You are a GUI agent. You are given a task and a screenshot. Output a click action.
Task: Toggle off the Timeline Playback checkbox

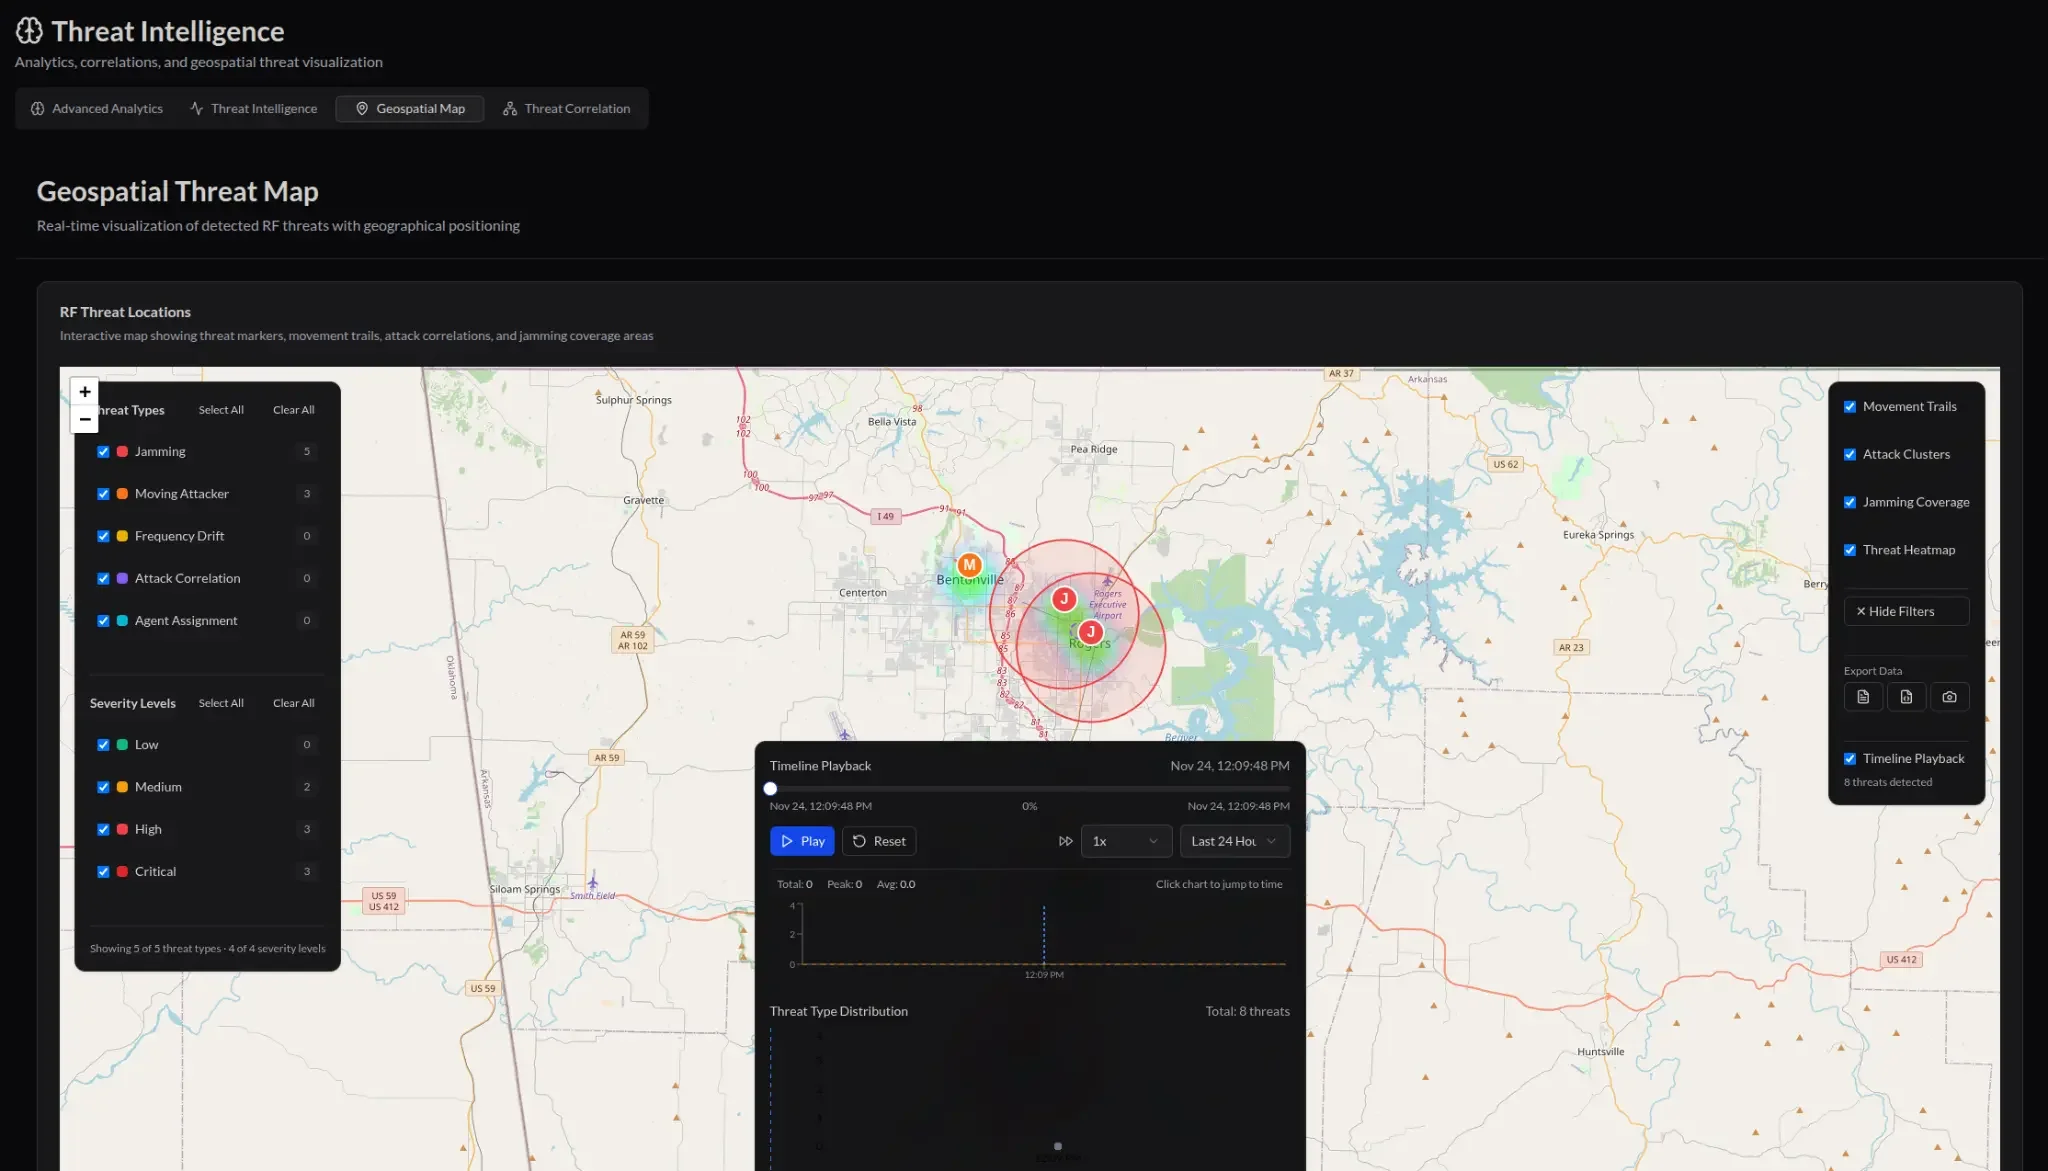click(1850, 758)
